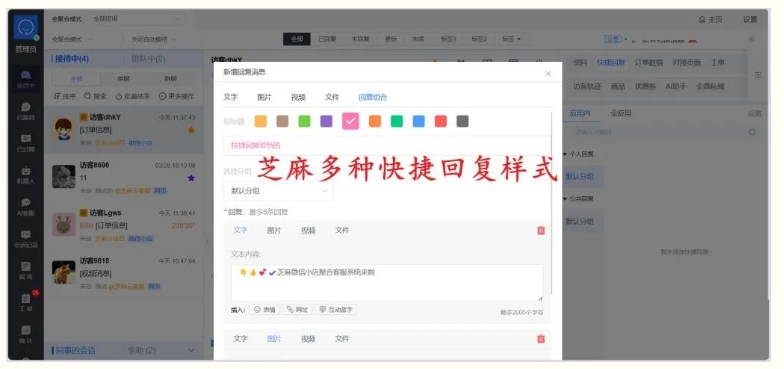Image resolution: width=784 pixels, height=369 pixels.
Task: Click the 排序 sort icon
Action: (x=57, y=96)
